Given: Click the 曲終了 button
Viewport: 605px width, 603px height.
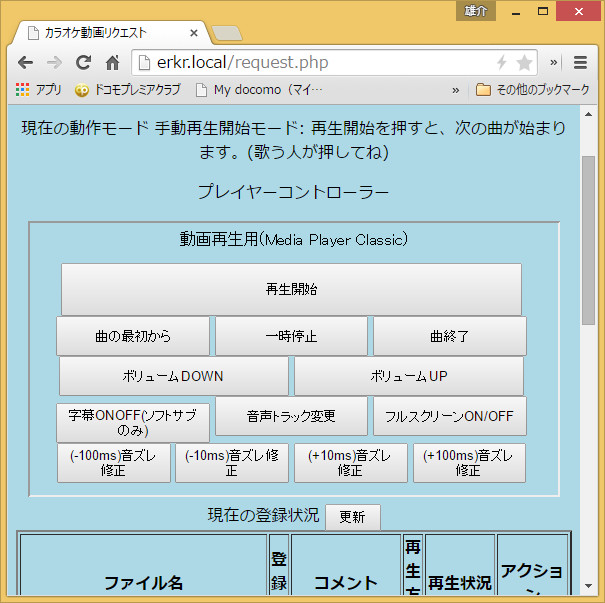Looking at the screenshot, I should click(450, 336).
